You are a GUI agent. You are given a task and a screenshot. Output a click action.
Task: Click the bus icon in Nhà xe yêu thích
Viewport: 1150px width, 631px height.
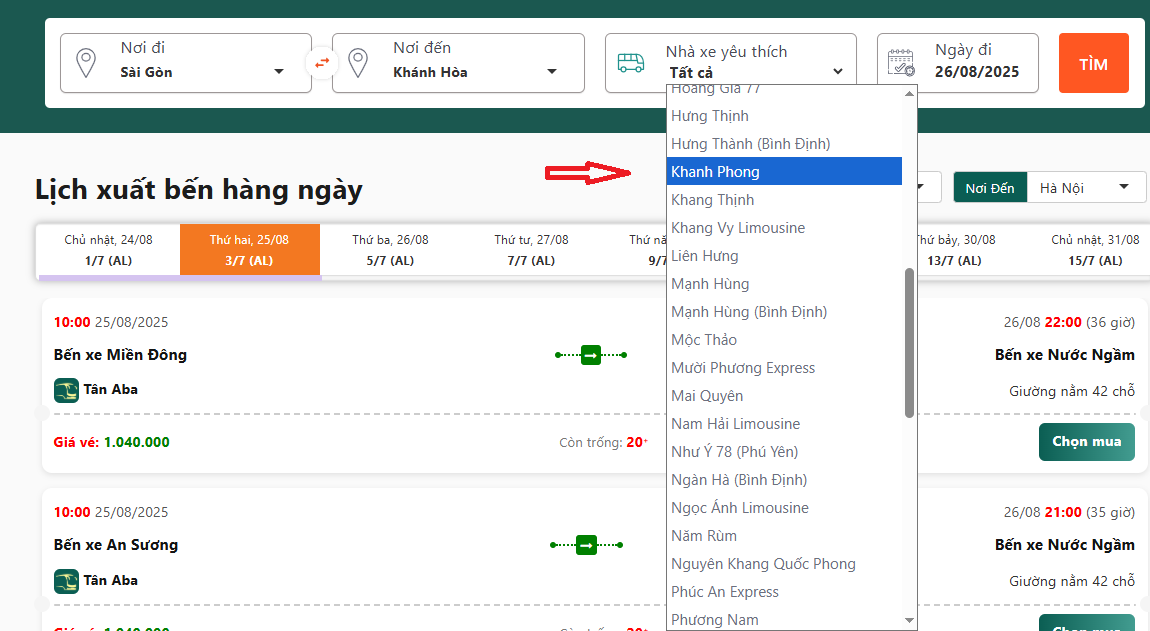coord(631,63)
